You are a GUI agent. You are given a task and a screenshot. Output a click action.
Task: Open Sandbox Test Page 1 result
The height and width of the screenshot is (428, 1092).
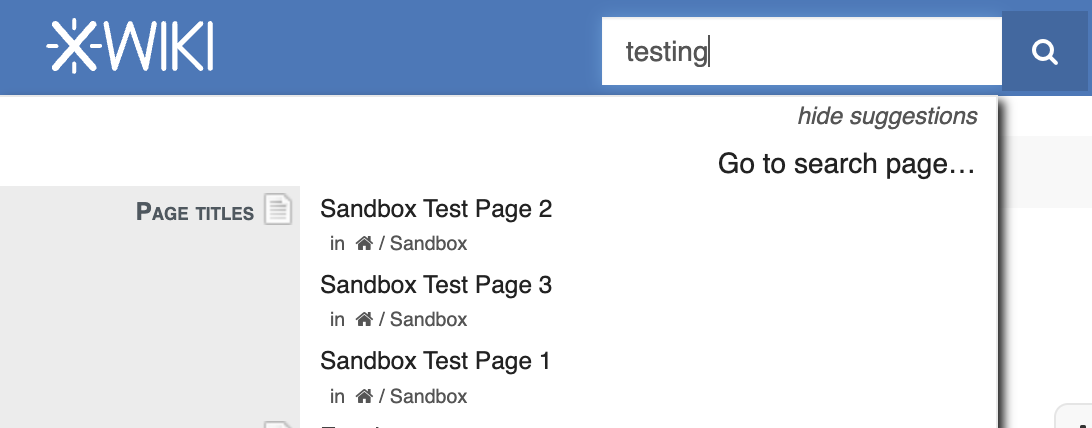tap(436, 361)
